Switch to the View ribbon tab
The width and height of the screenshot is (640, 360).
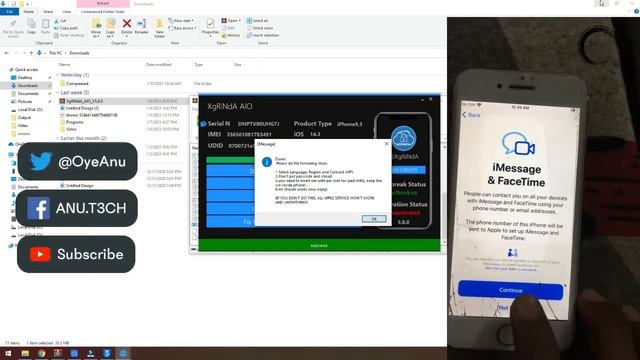point(67,12)
